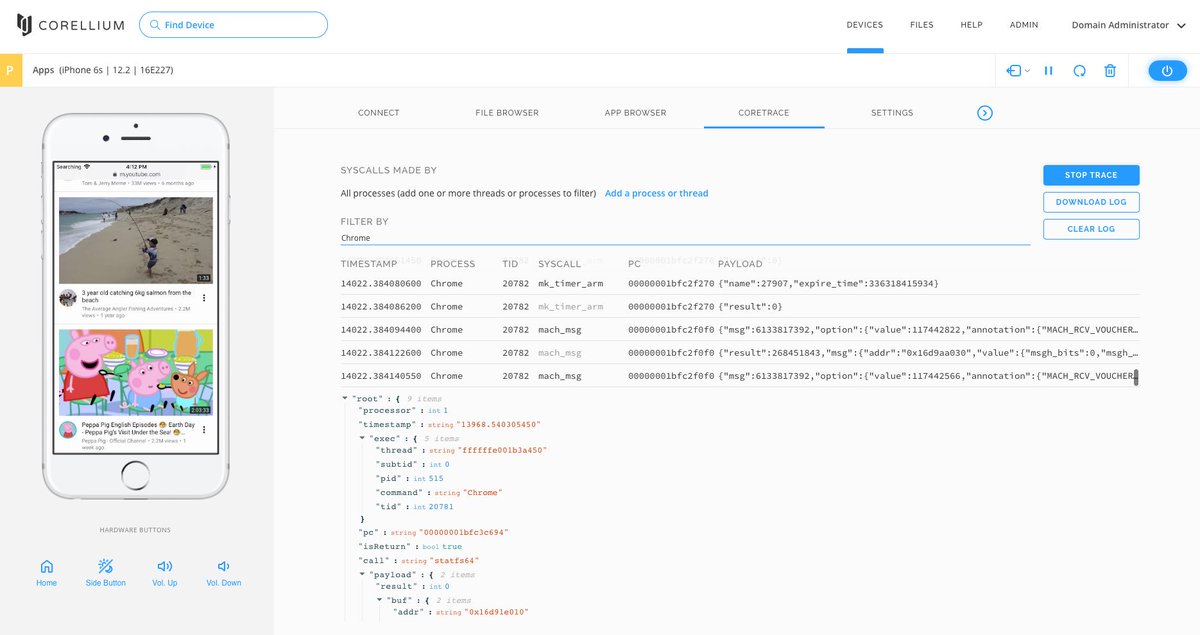Screen dimensions: 1200x635
Task: Select trace row with timestamp 14022.384094400
Action: click(739, 330)
